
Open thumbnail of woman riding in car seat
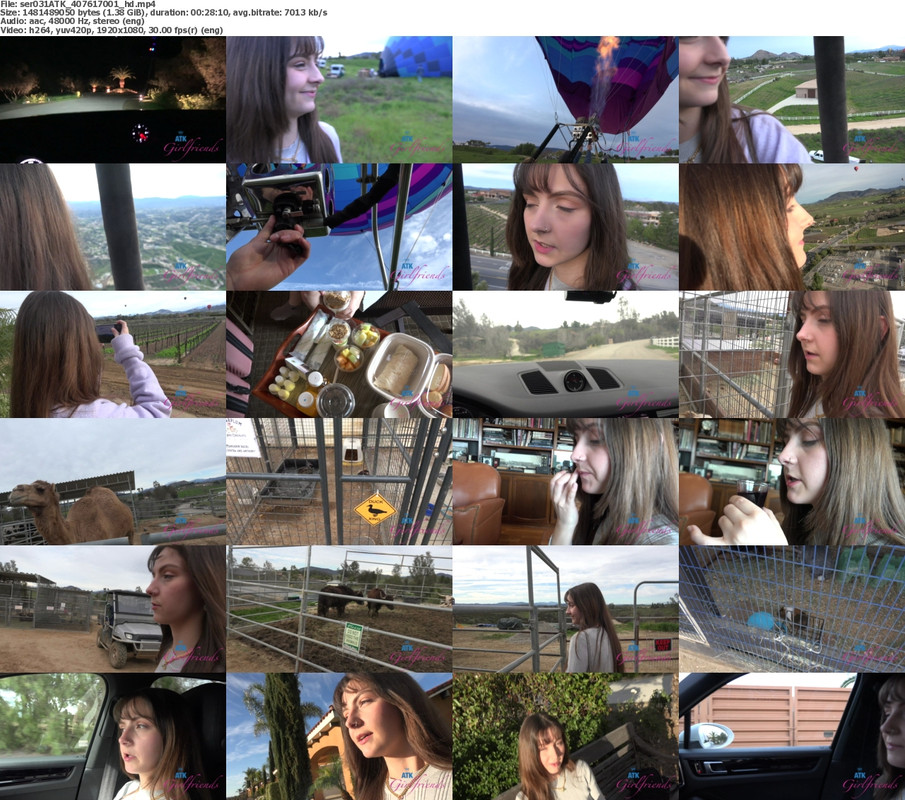click(x=113, y=737)
